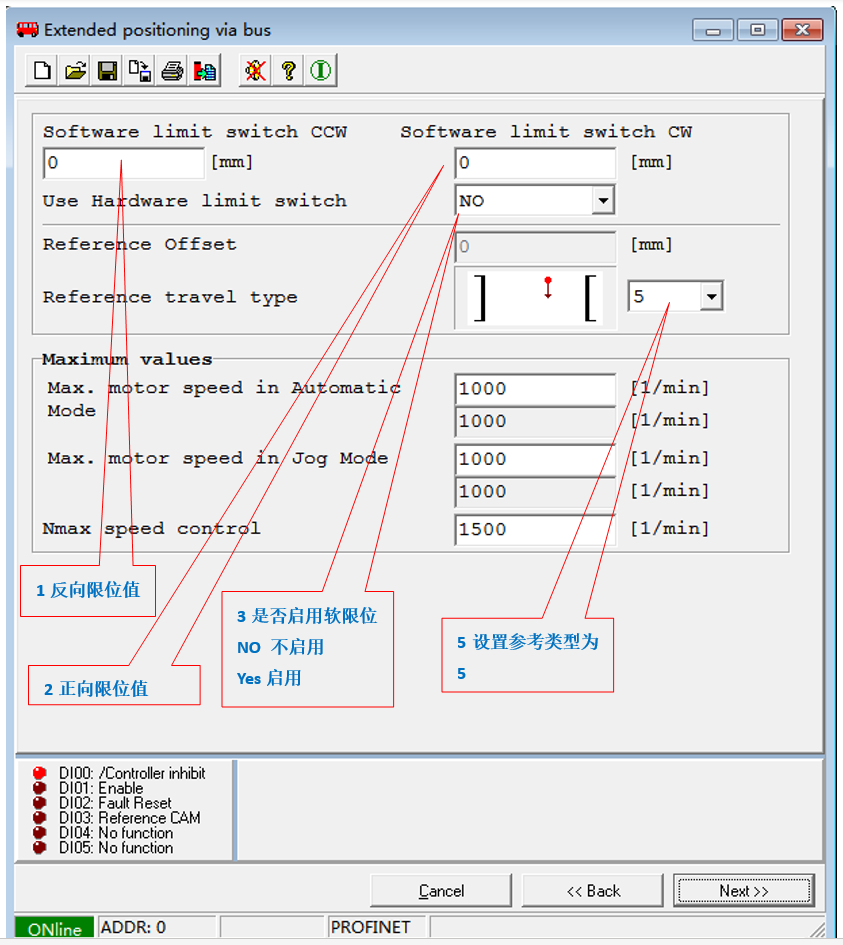Image resolution: width=843 pixels, height=945 pixels.
Task: Click the green circled I info icon
Action: tap(320, 71)
